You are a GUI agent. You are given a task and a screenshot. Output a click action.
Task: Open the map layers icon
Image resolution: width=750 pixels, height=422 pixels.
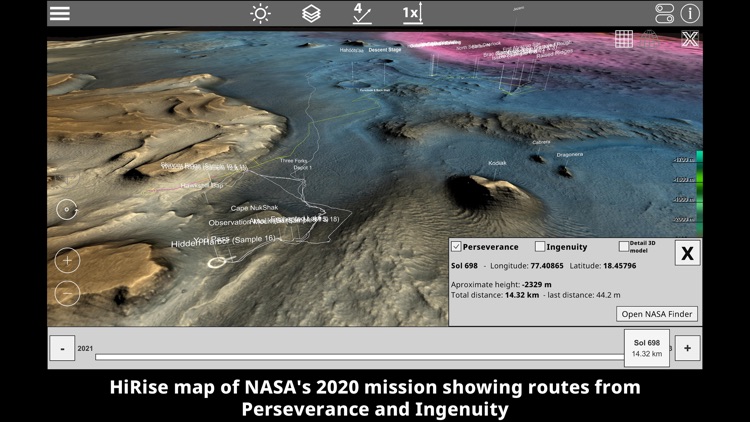pyautogui.click(x=311, y=13)
